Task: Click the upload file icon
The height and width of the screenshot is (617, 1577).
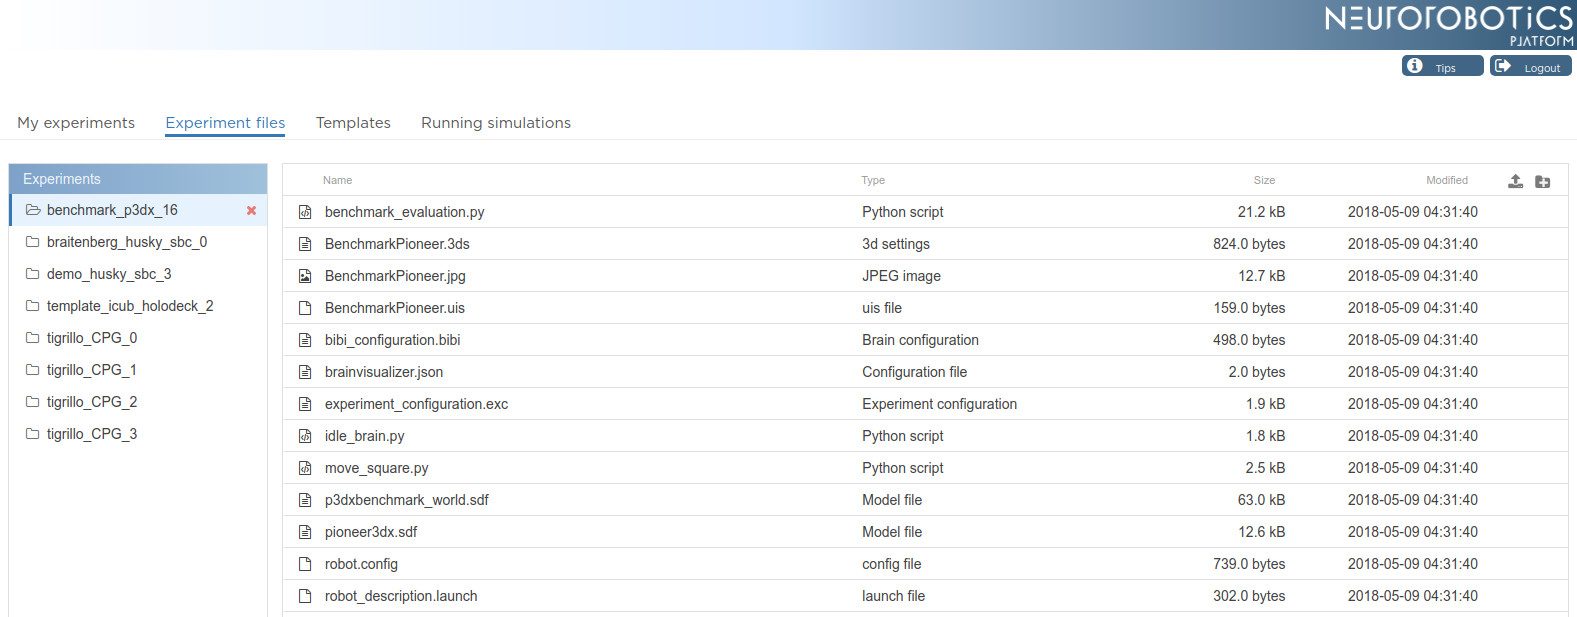Action: [x=1516, y=181]
